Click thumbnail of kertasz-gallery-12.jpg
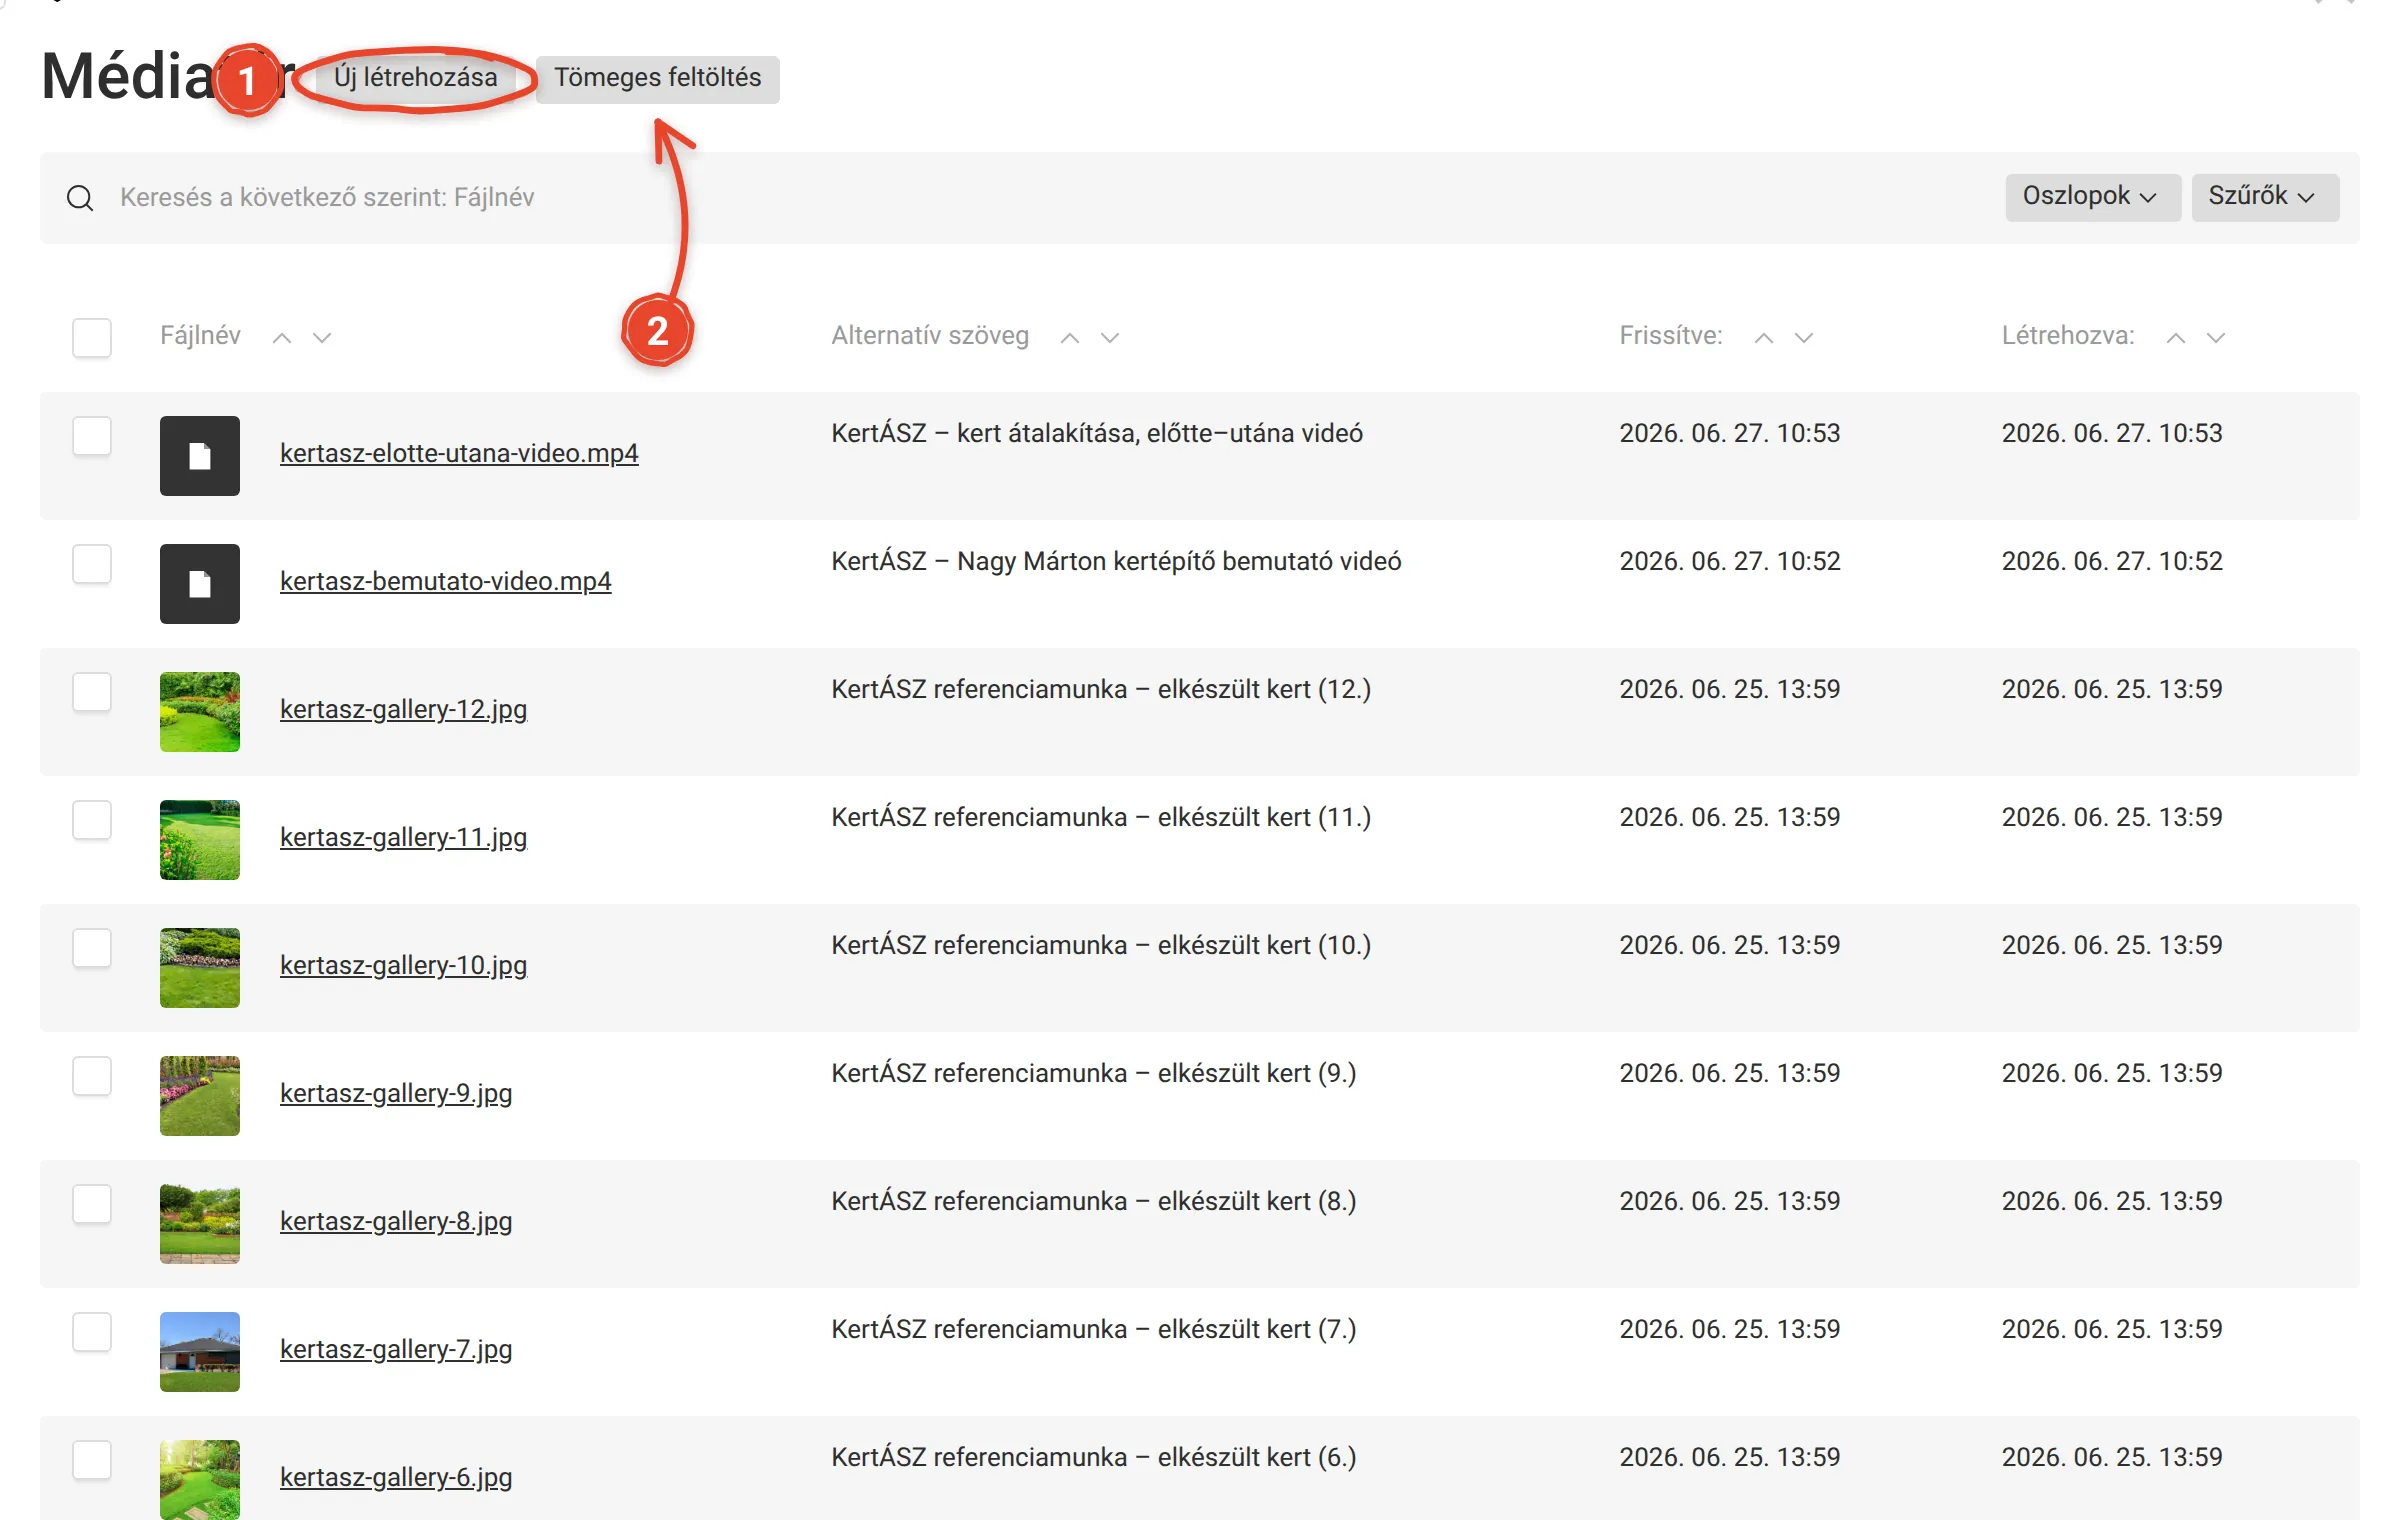Image resolution: width=2400 pixels, height=1520 pixels. pyautogui.click(x=200, y=712)
